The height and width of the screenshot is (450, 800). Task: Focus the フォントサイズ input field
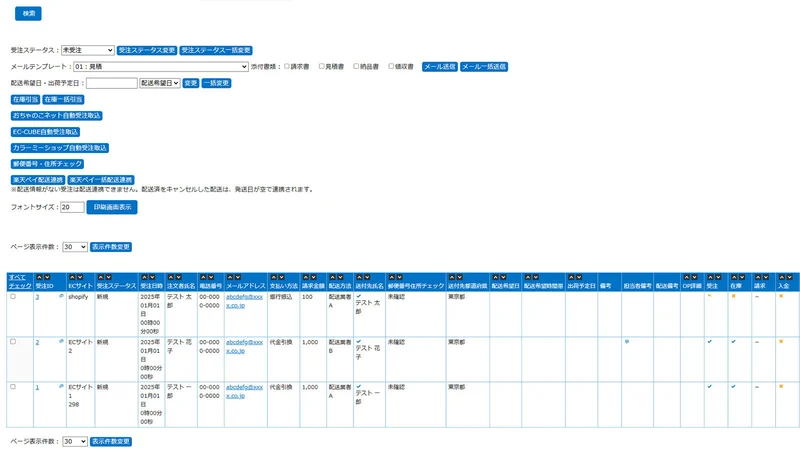72,207
